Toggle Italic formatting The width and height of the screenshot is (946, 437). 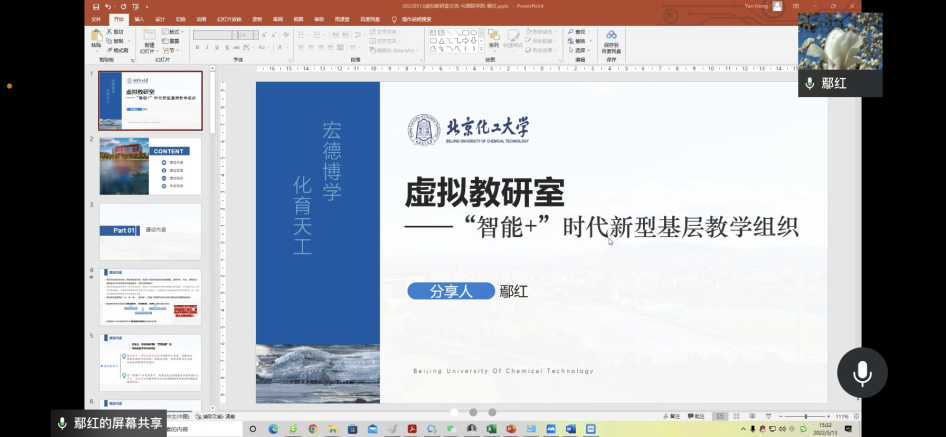tap(207, 47)
